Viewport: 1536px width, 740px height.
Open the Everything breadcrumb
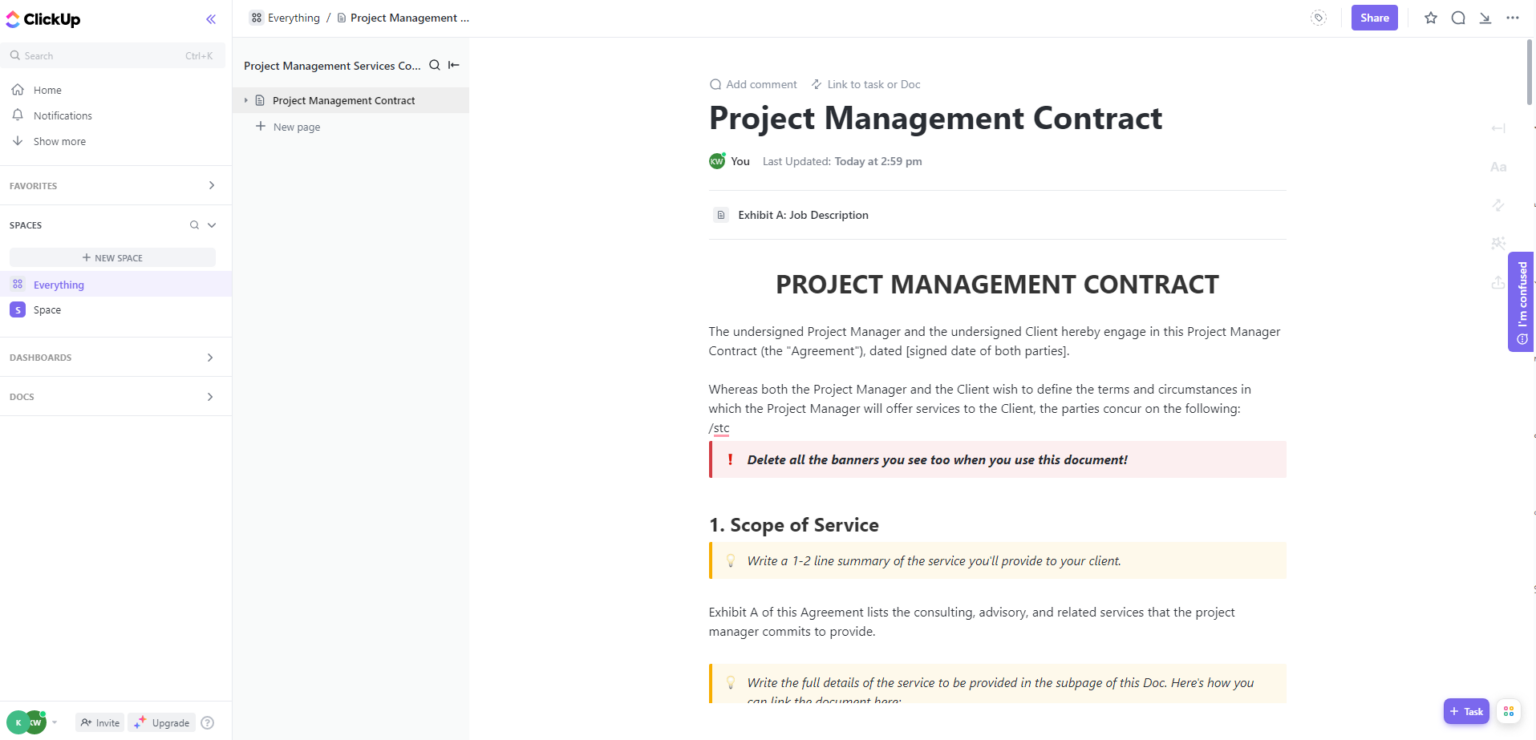[293, 17]
